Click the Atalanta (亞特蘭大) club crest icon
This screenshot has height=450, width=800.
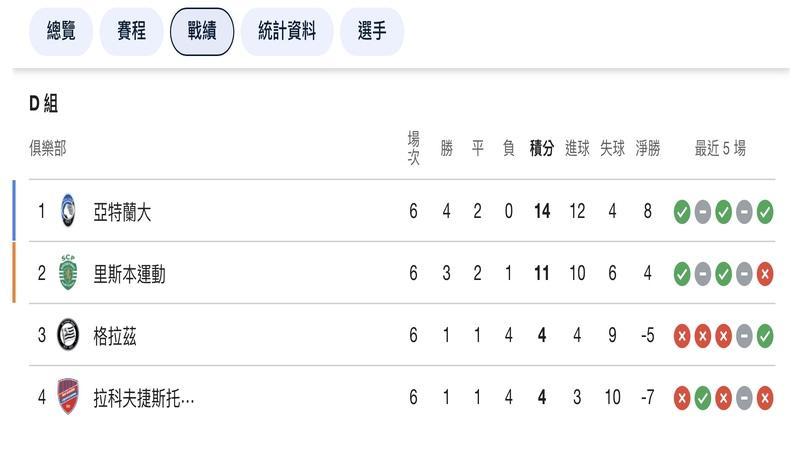click(68, 211)
